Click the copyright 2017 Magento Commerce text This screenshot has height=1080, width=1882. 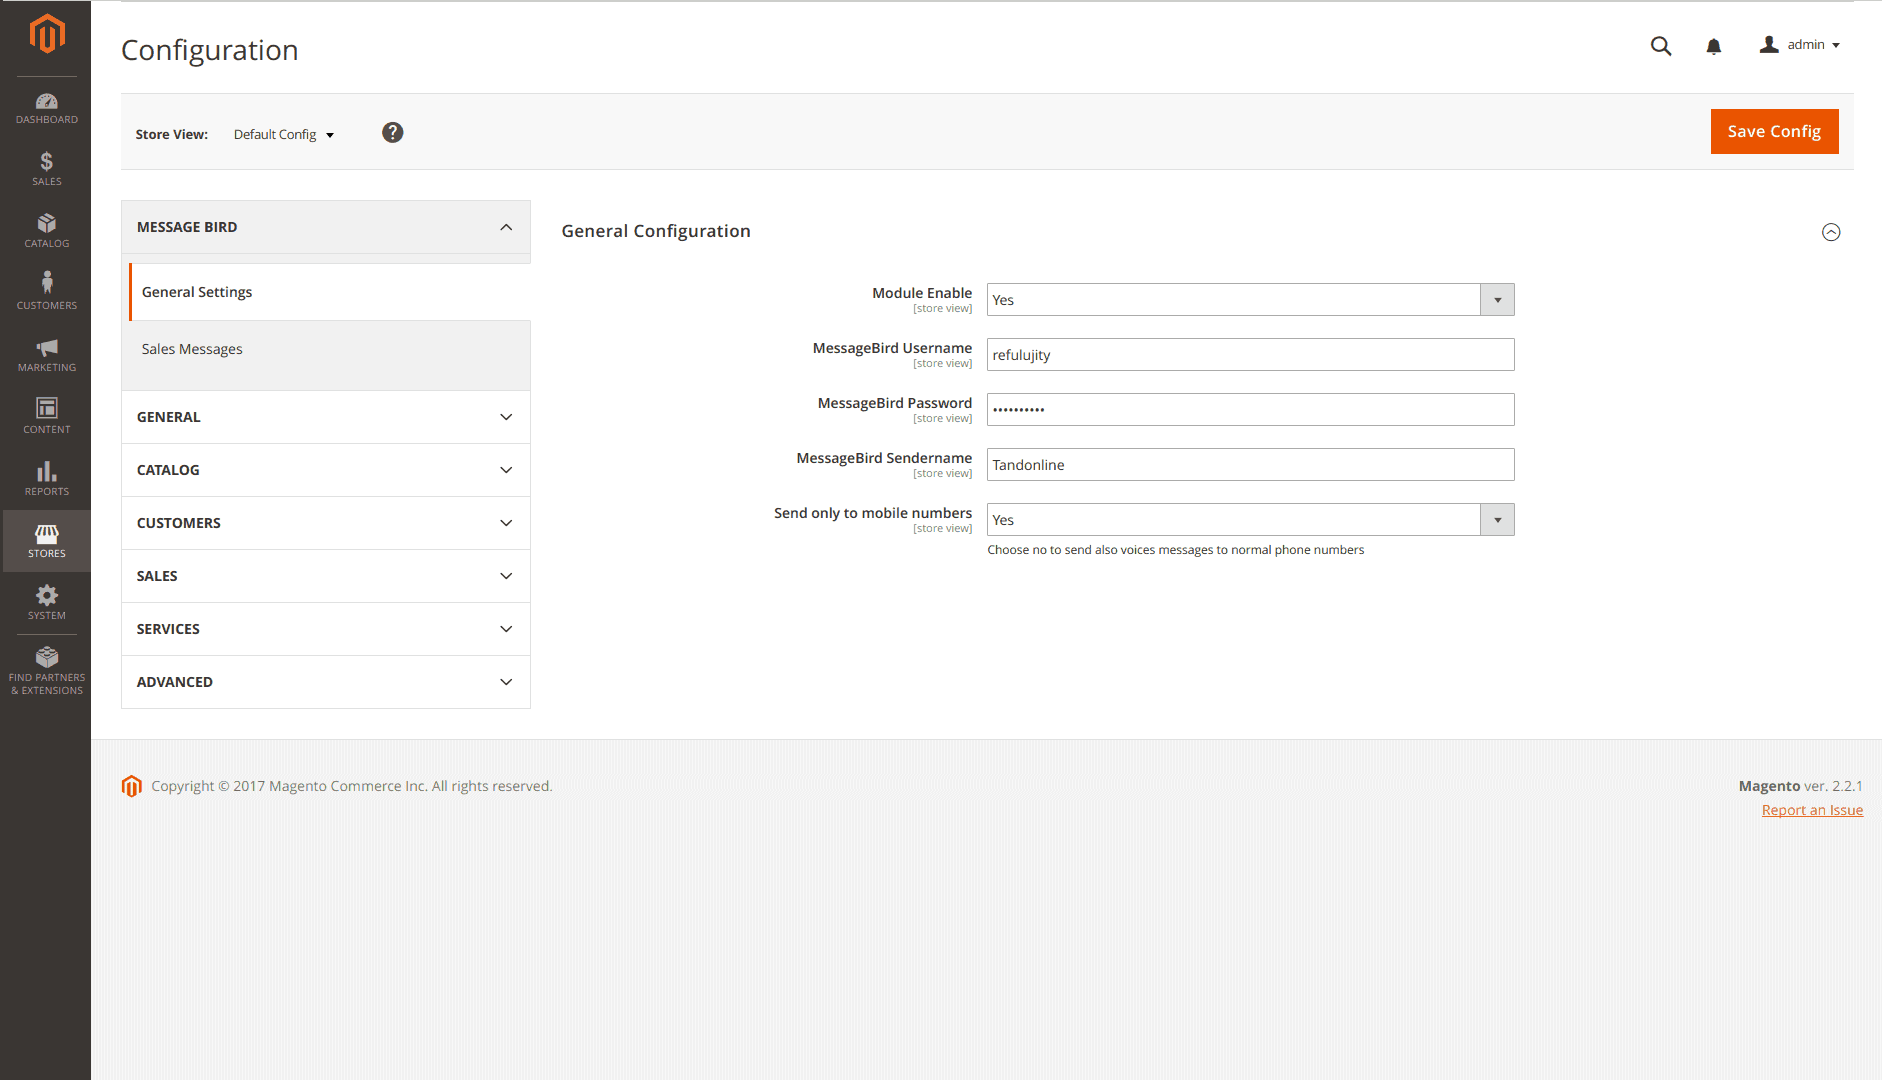coord(352,786)
